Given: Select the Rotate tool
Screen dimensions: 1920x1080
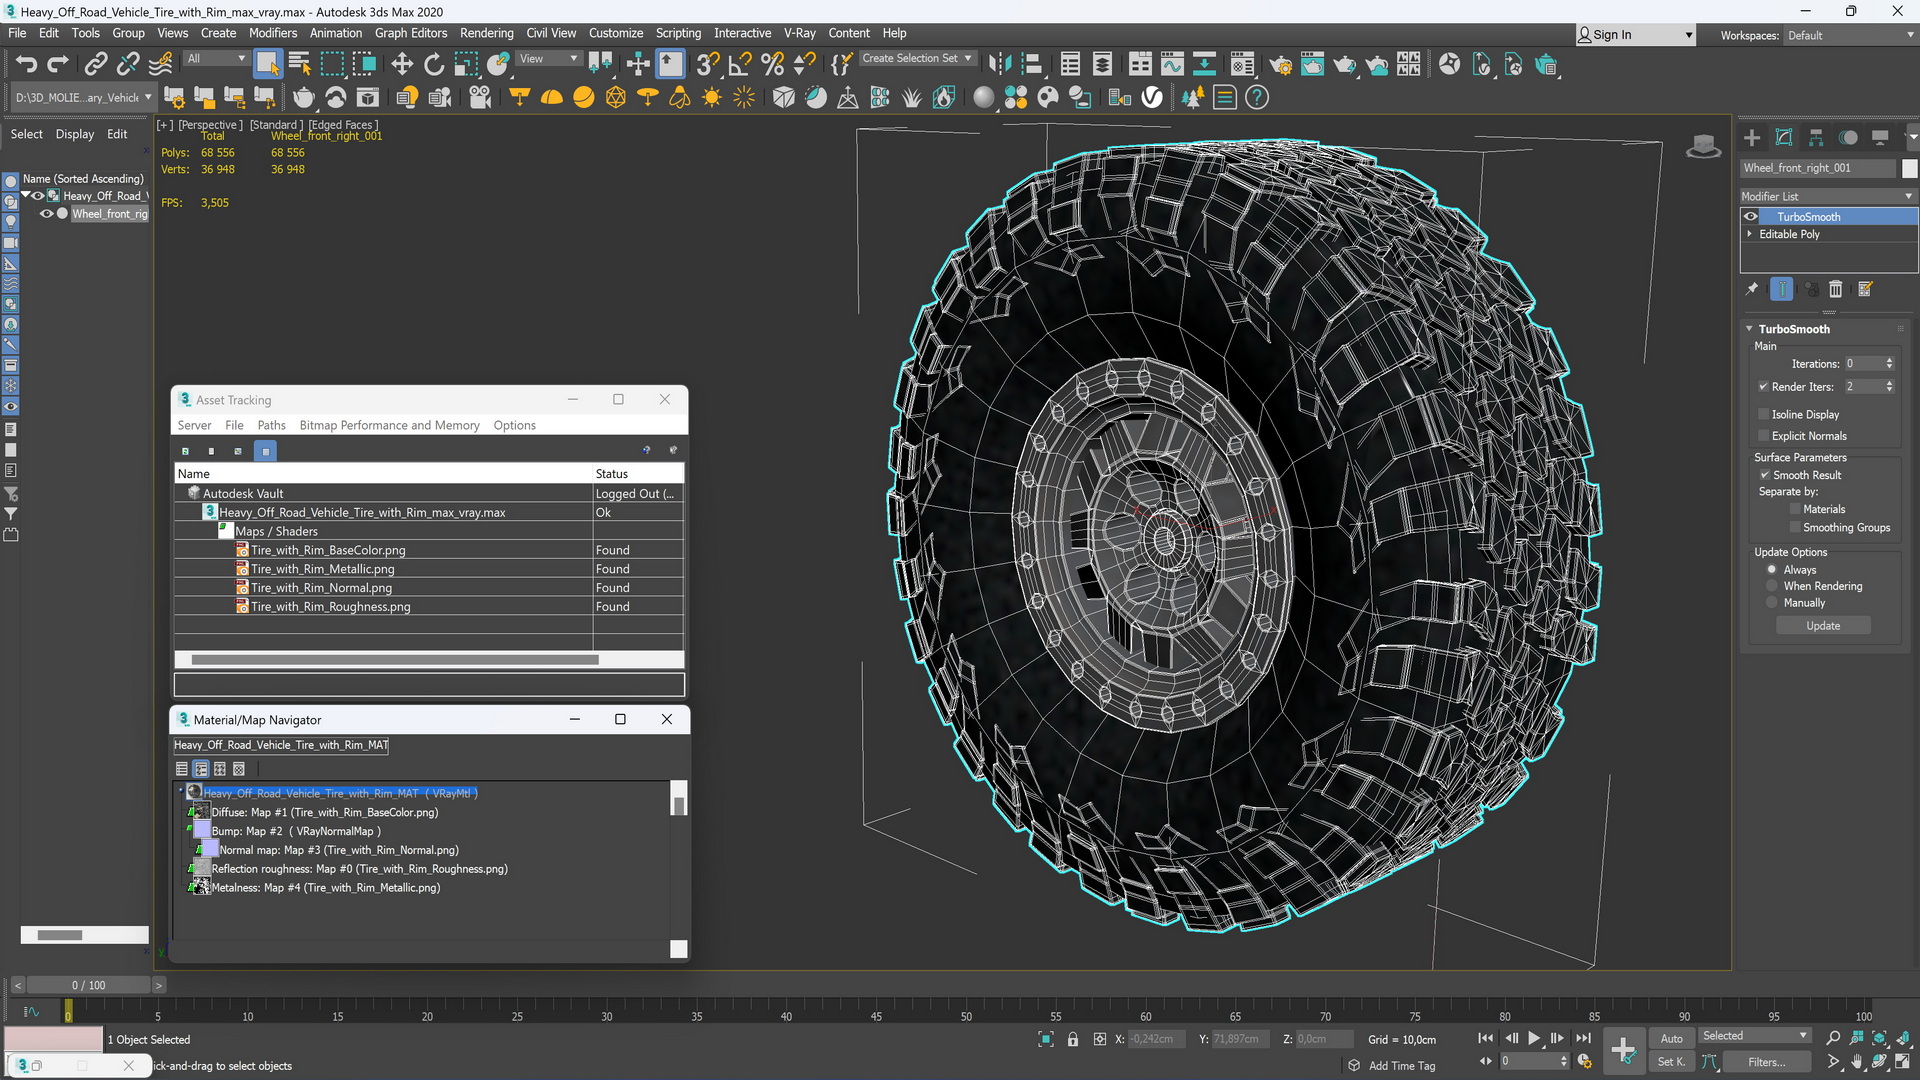Looking at the screenshot, I should (434, 65).
